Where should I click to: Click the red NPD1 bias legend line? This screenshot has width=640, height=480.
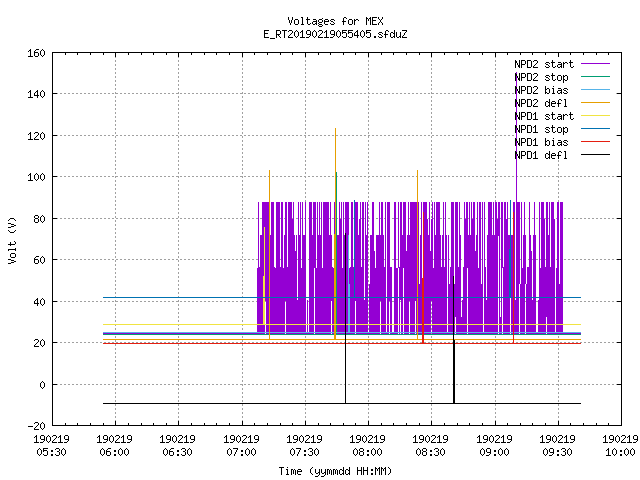(595, 142)
